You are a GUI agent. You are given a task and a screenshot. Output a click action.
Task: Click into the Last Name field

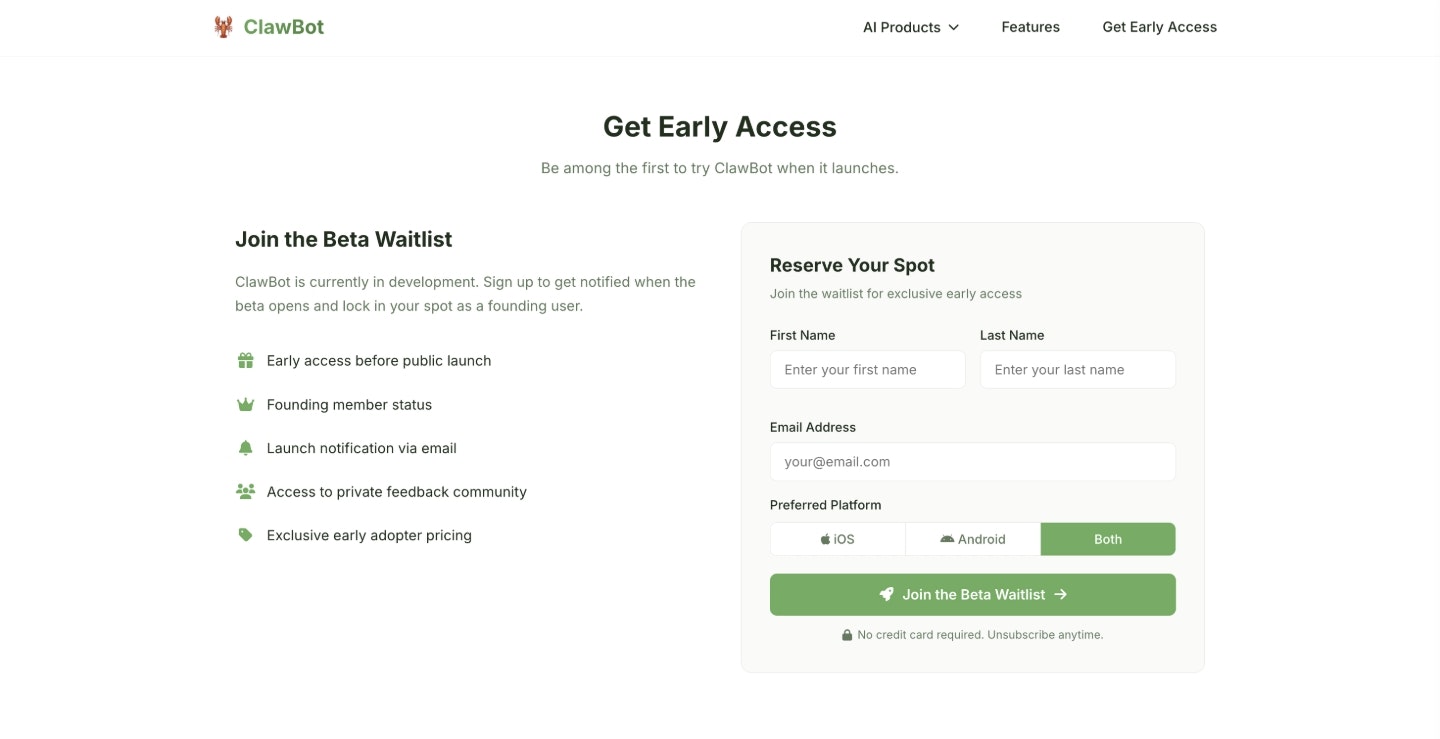tap(1077, 370)
